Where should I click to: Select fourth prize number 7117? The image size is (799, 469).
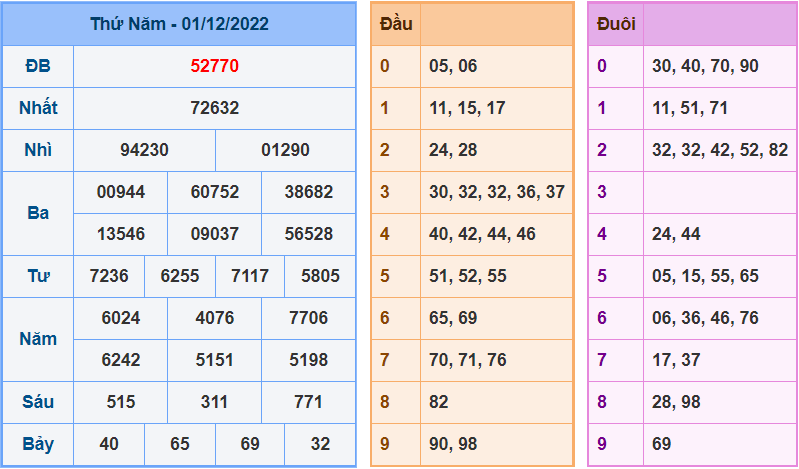(x=250, y=276)
